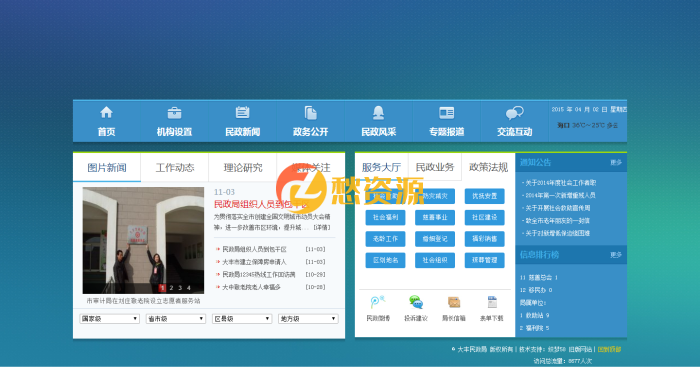This screenshot has width=700, height=376.
Task: Show slide 2 of the photo carousel
Action: coord(171,288)
